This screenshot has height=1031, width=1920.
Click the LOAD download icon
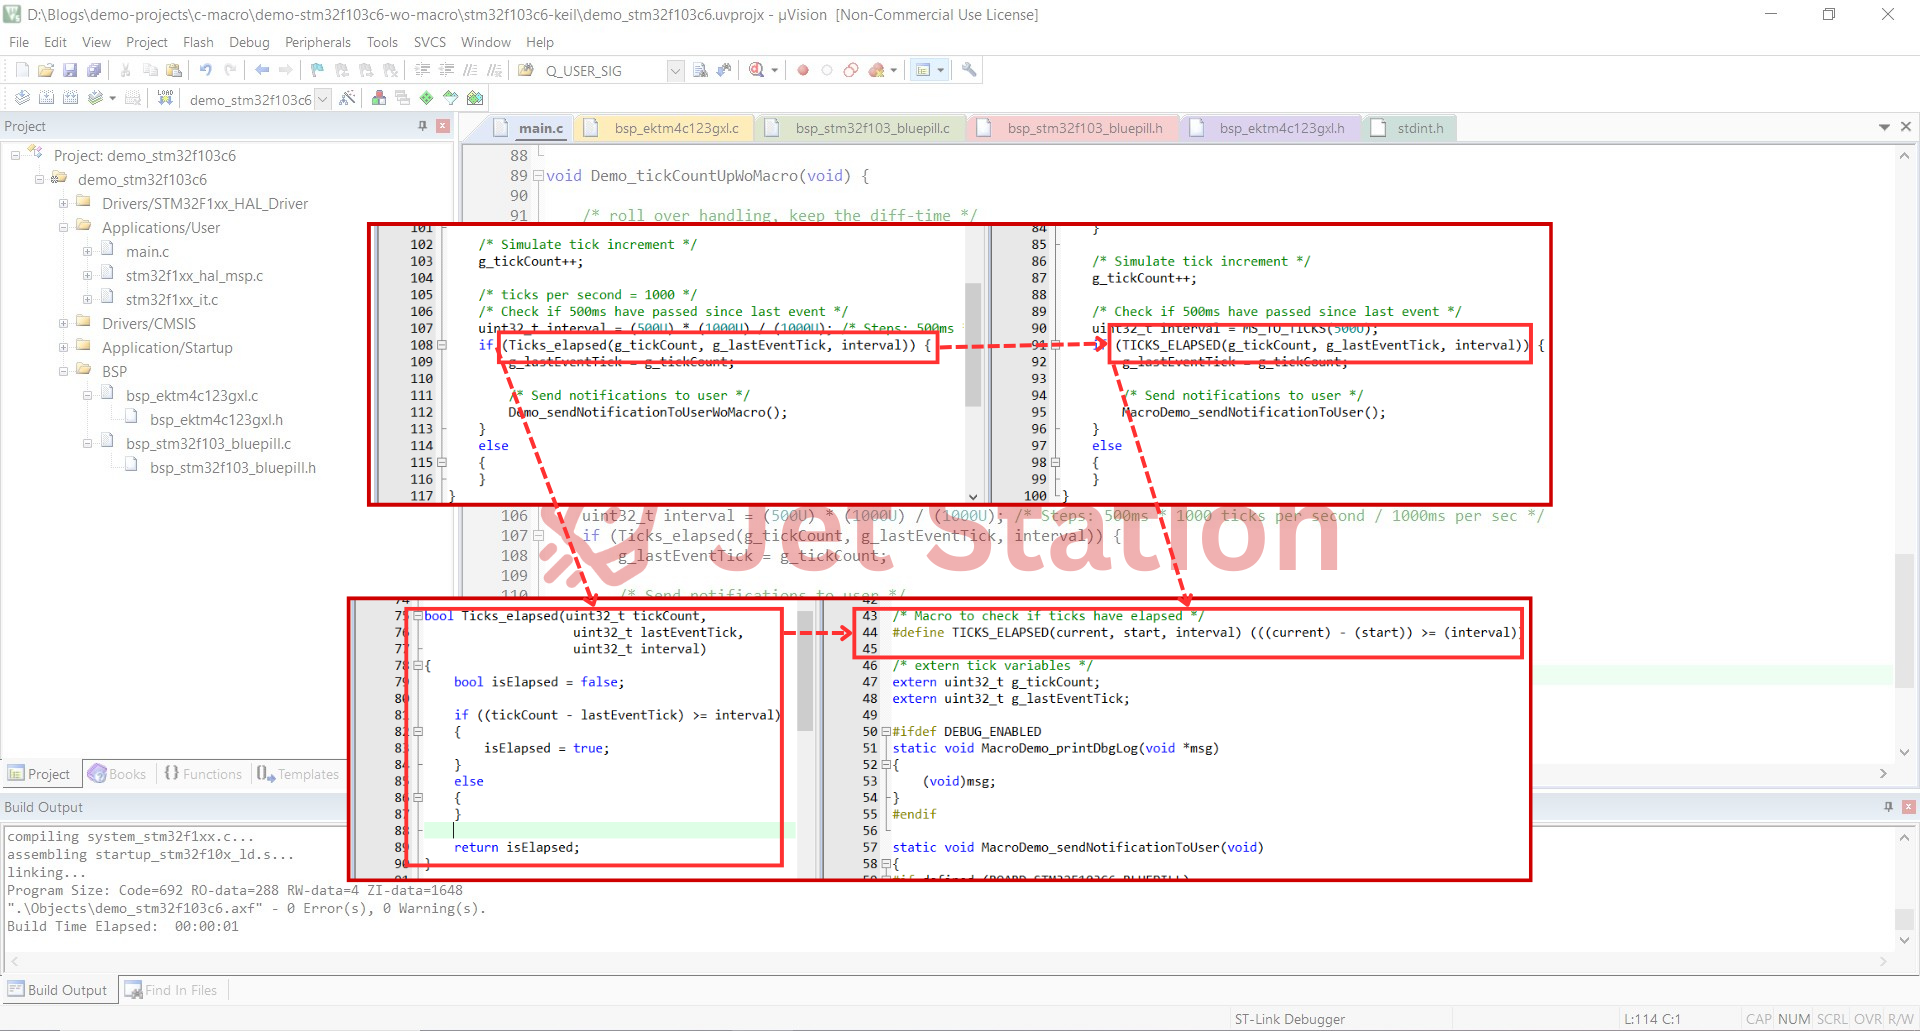tap(165, 98)
